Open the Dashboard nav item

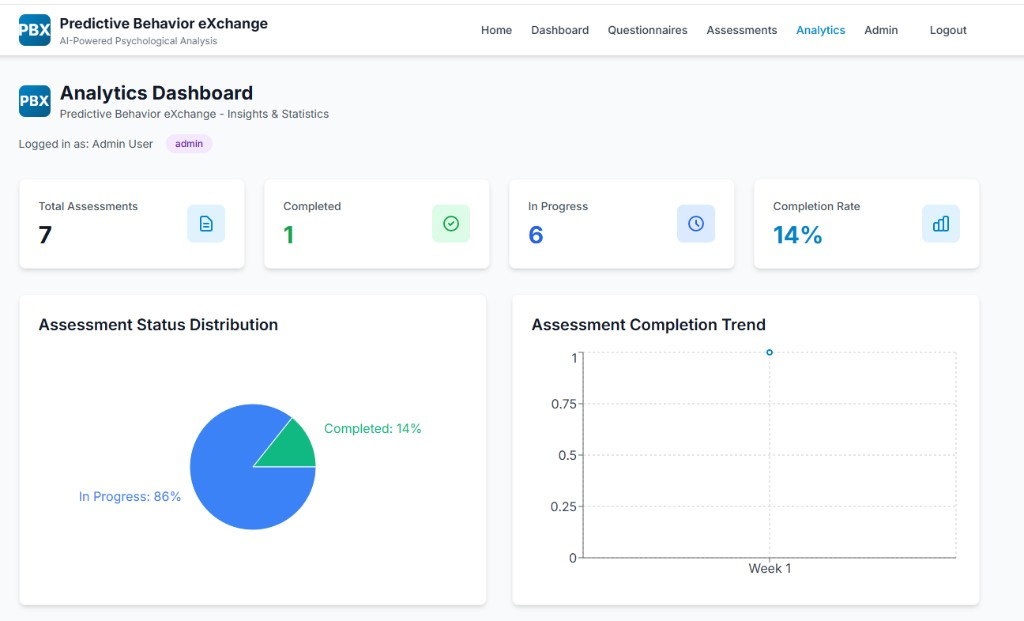point(560,30)
